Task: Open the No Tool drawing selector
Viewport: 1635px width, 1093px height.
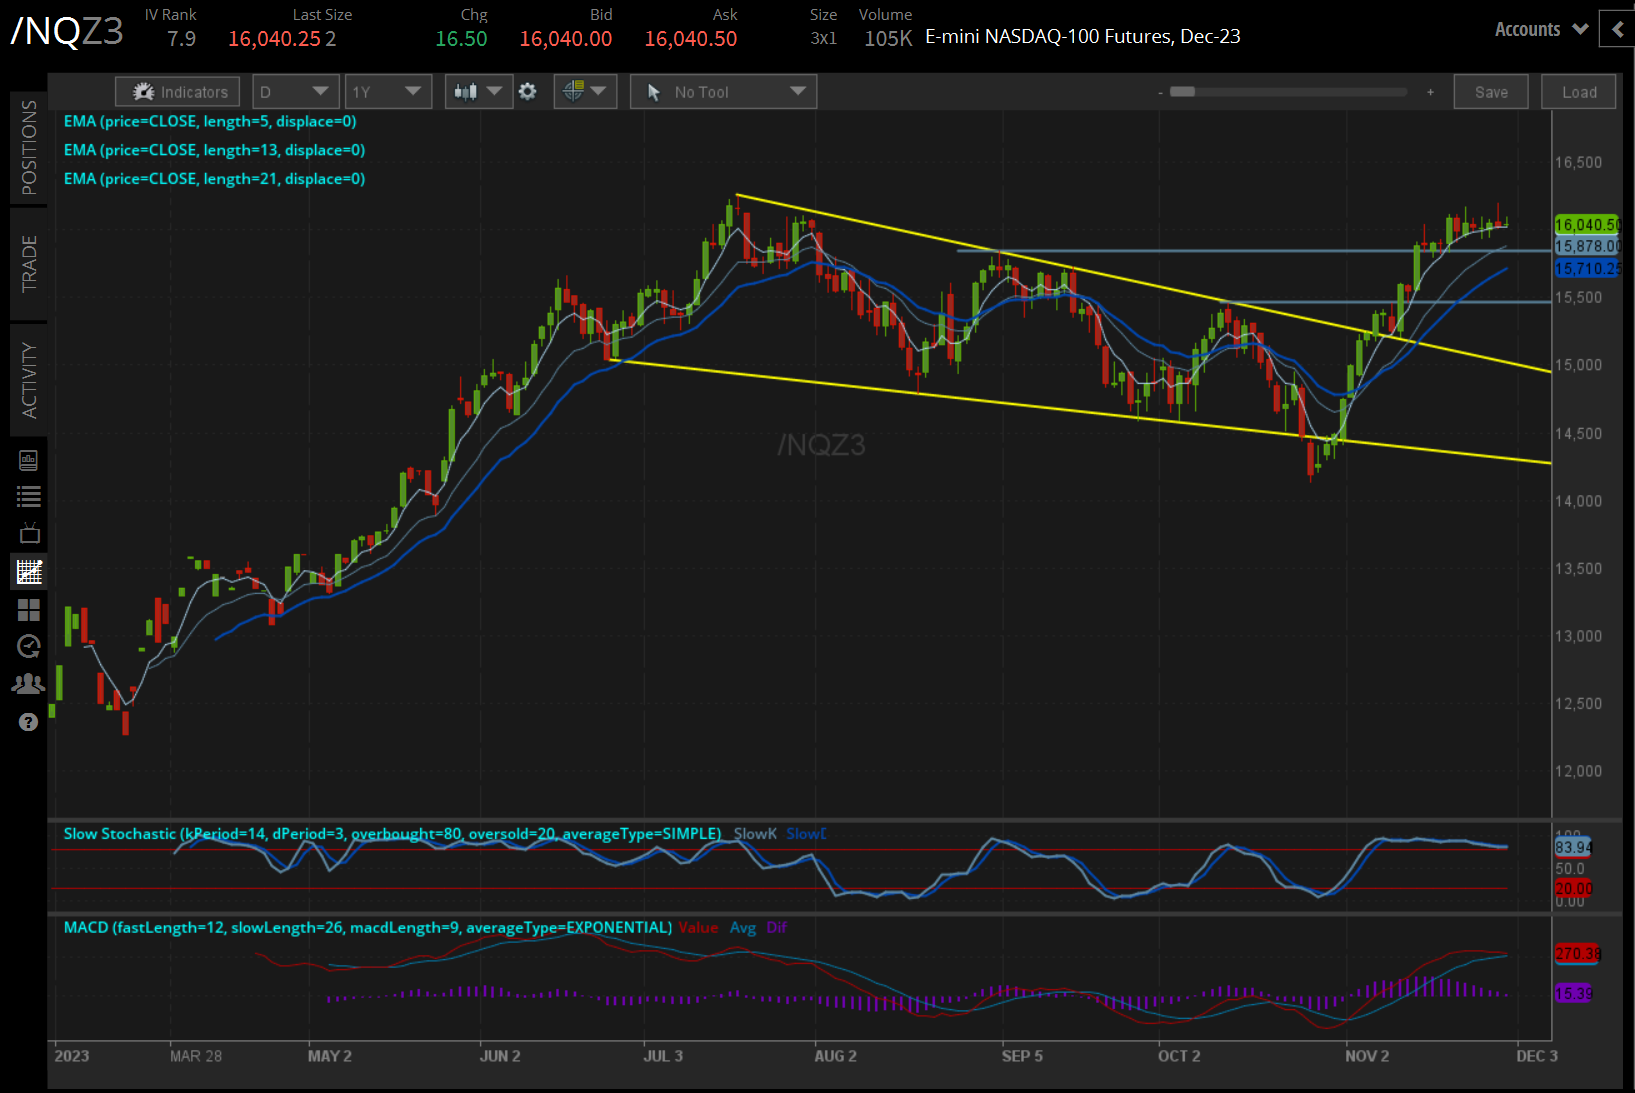Action: [723, 92]
